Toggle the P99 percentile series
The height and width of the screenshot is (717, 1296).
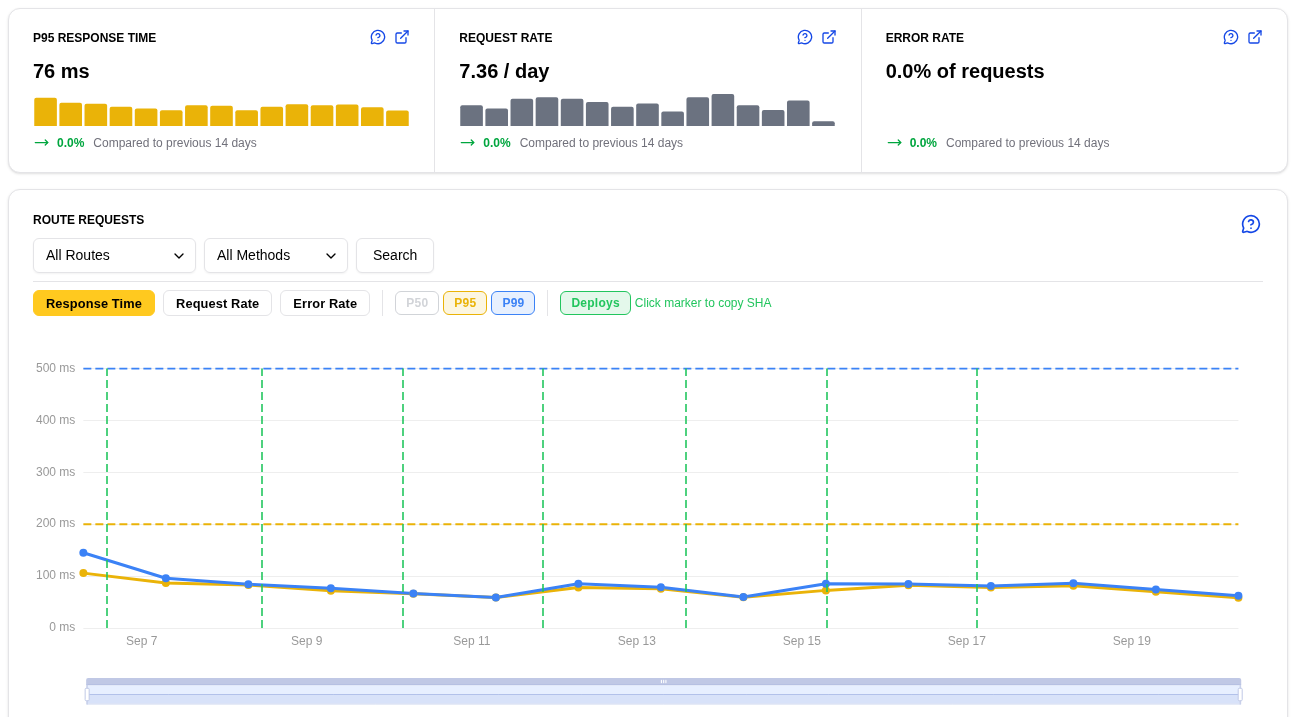[513, 303]
